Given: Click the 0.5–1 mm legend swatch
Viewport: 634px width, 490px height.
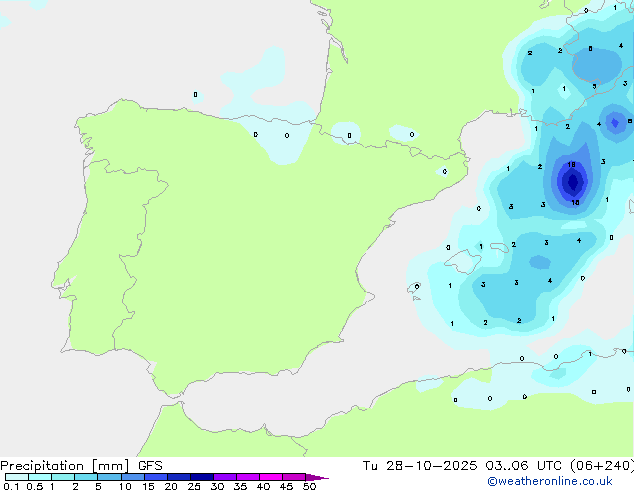Looking at the screenshot, I should (x=40, y=477).
